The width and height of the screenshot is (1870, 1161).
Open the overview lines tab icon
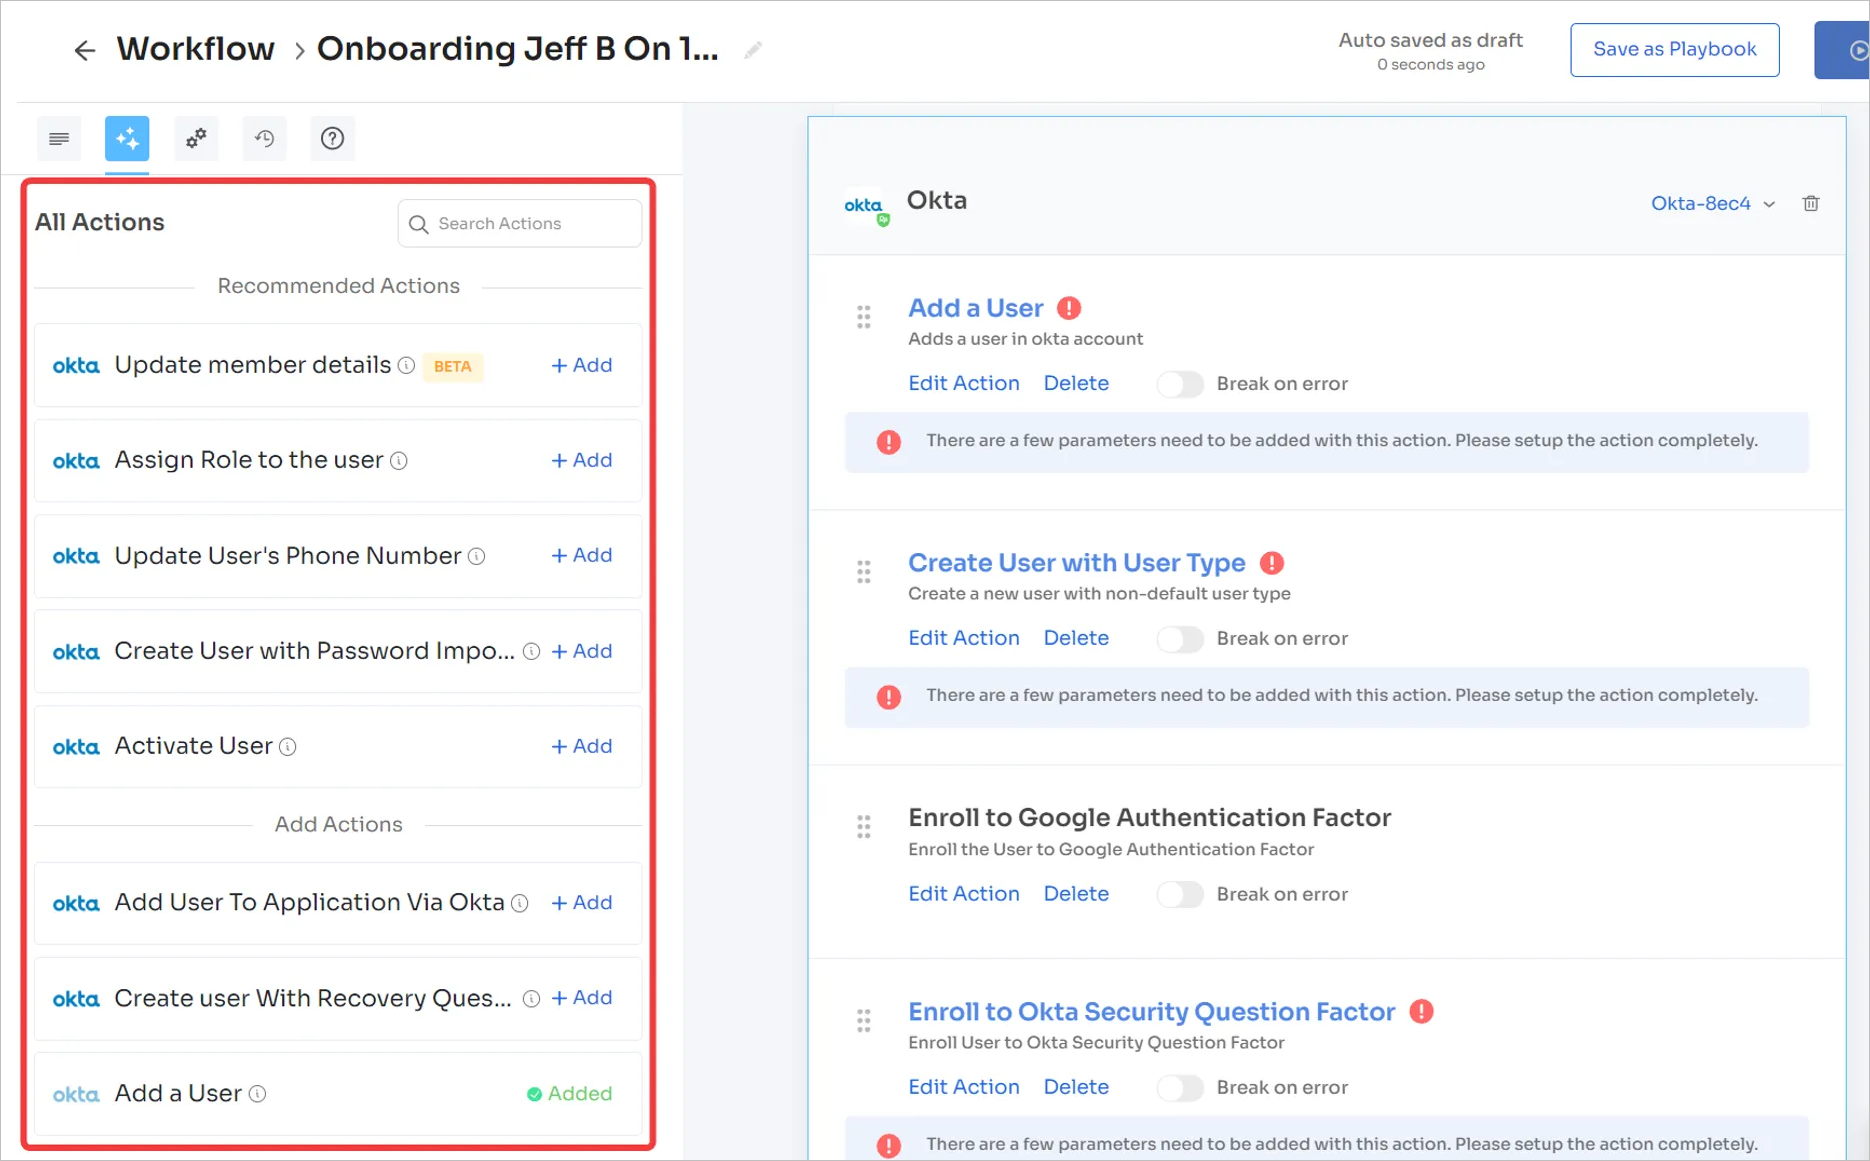[59, 138]
